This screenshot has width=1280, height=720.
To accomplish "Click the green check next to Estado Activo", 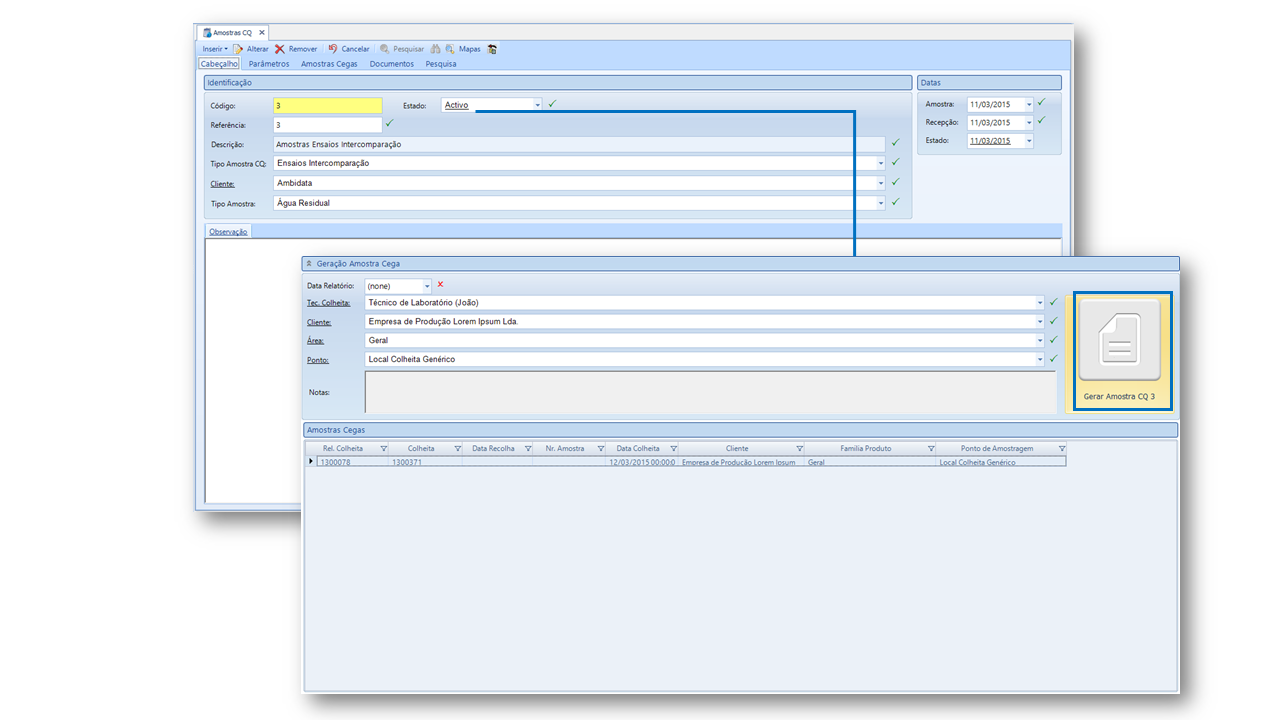I will click(x=552, y=103).
